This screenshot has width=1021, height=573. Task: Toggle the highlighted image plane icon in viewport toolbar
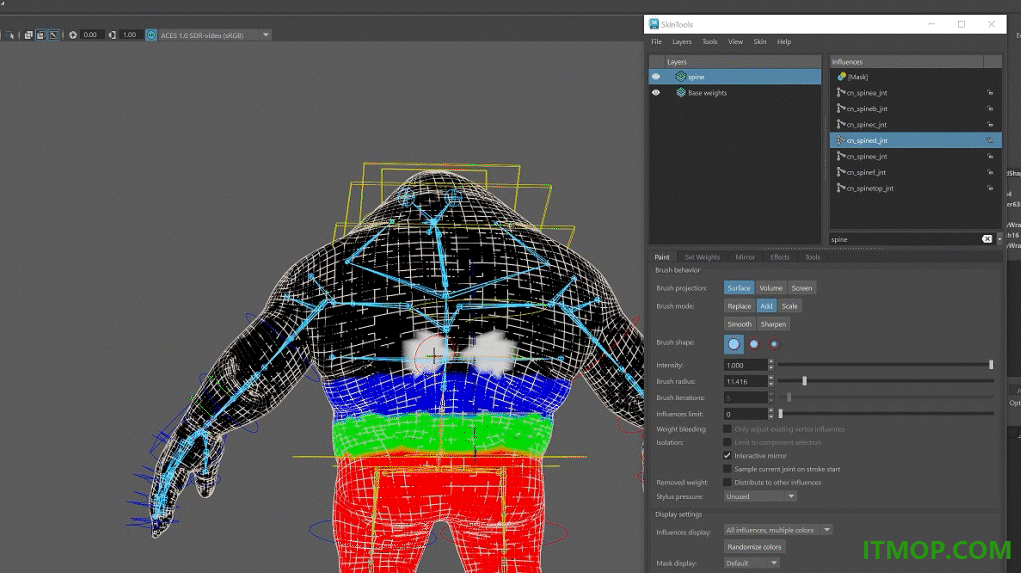click(40, 35)
